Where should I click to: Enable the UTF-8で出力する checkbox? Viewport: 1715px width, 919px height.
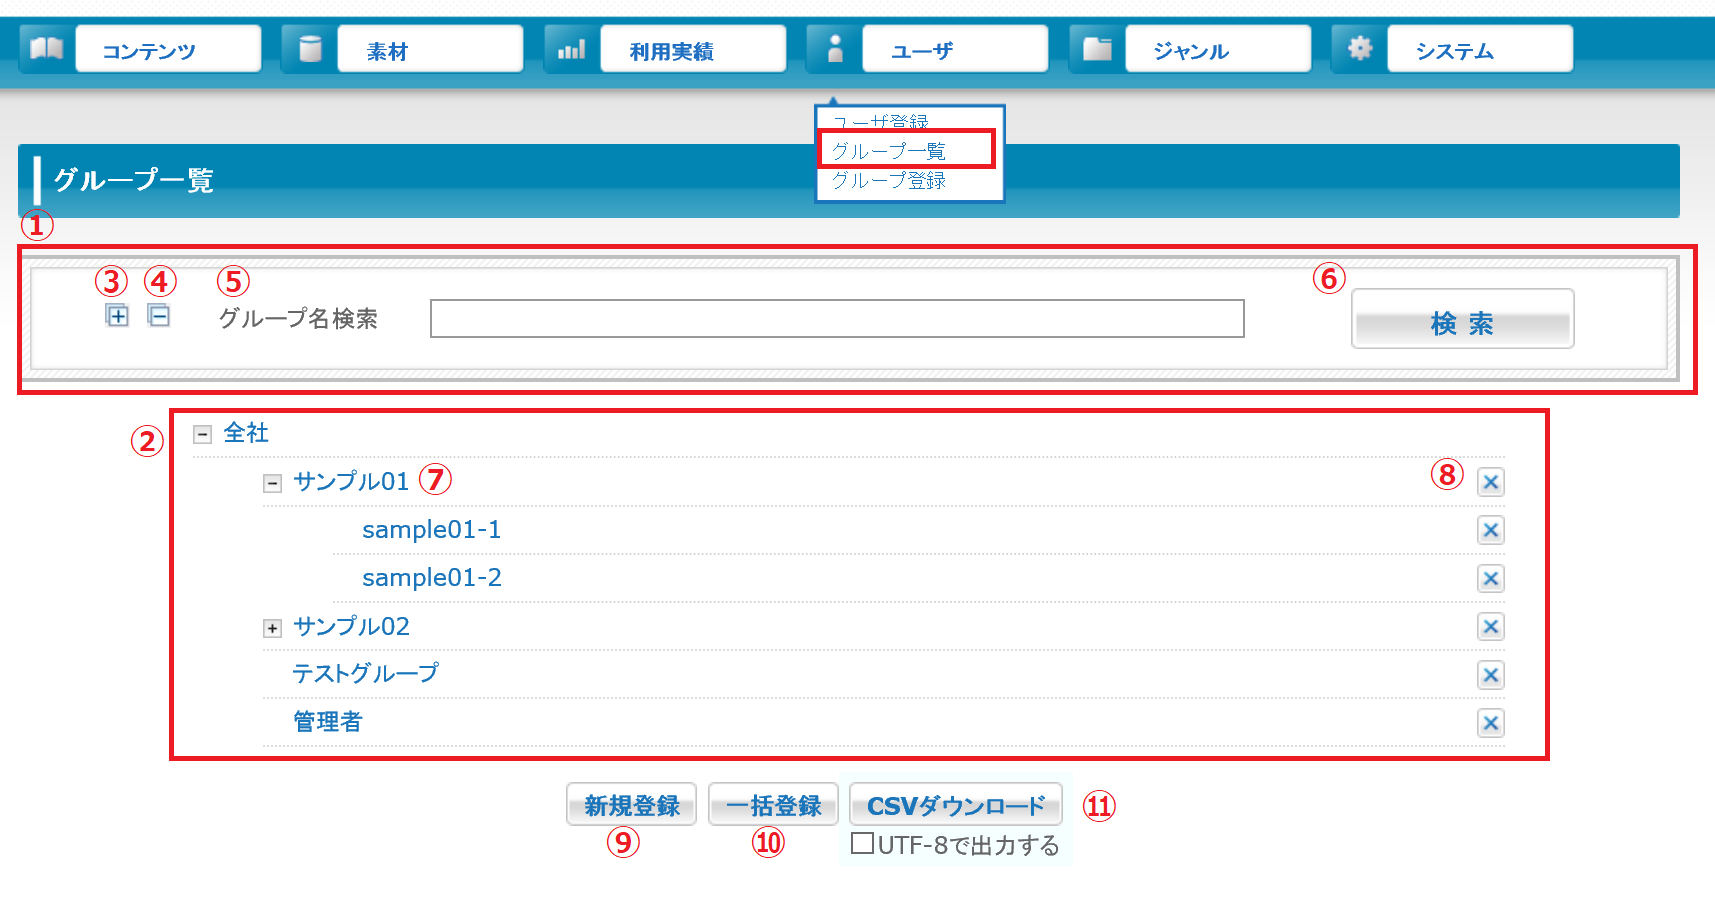click(862, 844)
